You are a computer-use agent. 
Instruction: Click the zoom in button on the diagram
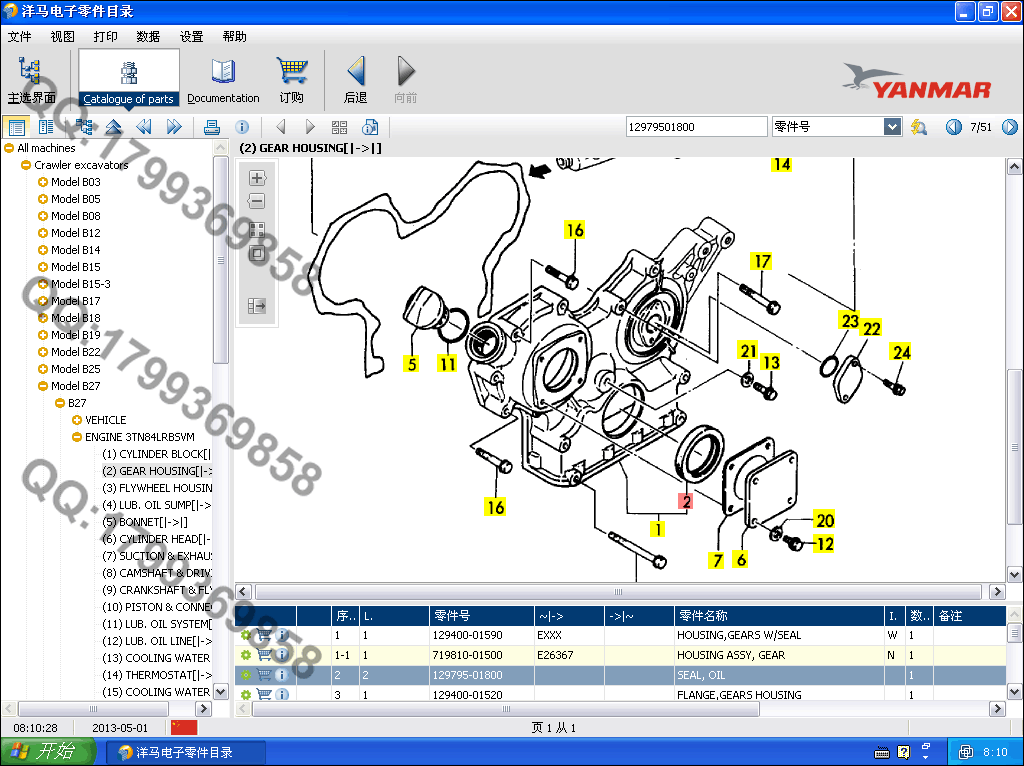click(257, 178)
